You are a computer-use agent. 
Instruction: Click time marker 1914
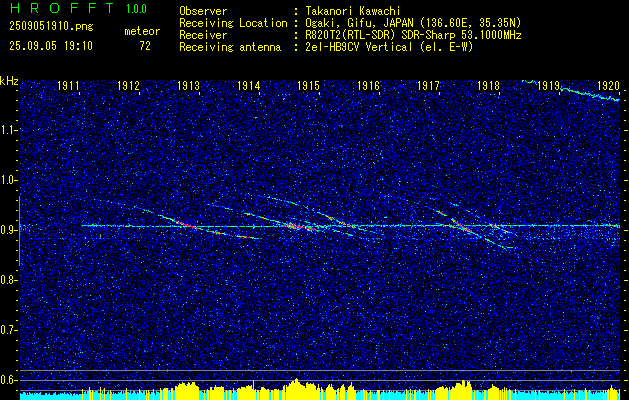pos(249,85)
